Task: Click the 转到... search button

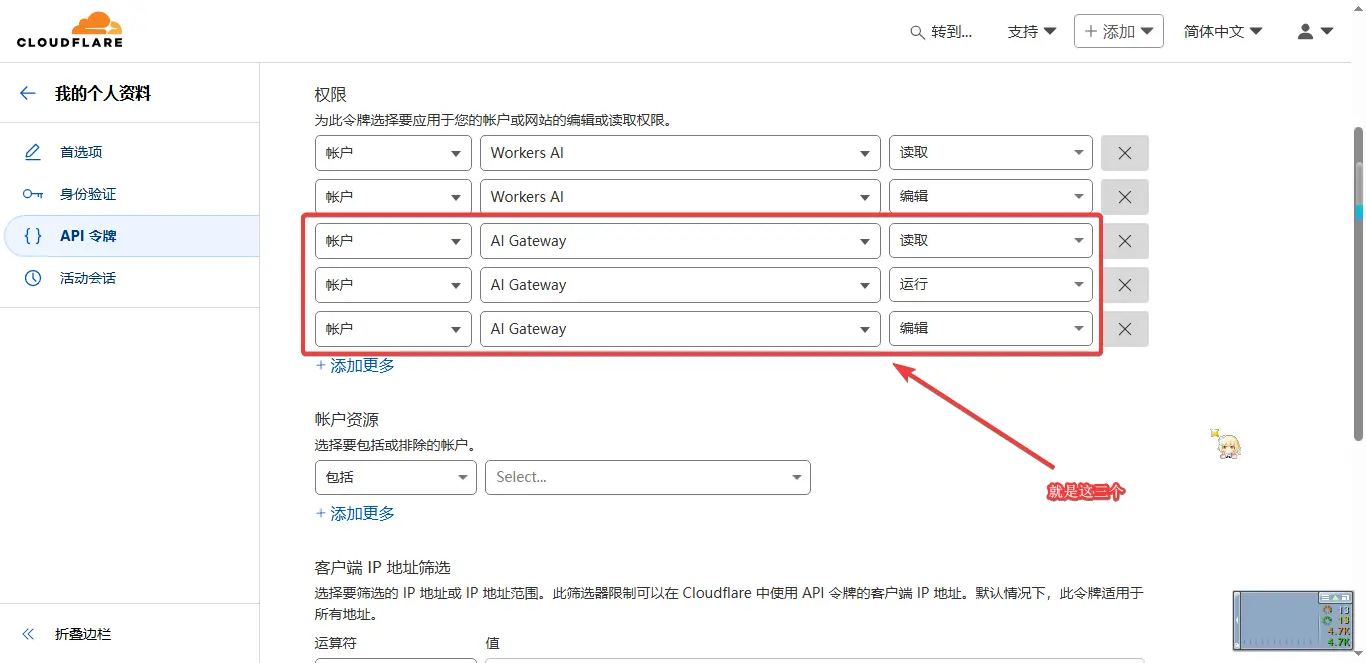Action: click(x=942, y=32)
